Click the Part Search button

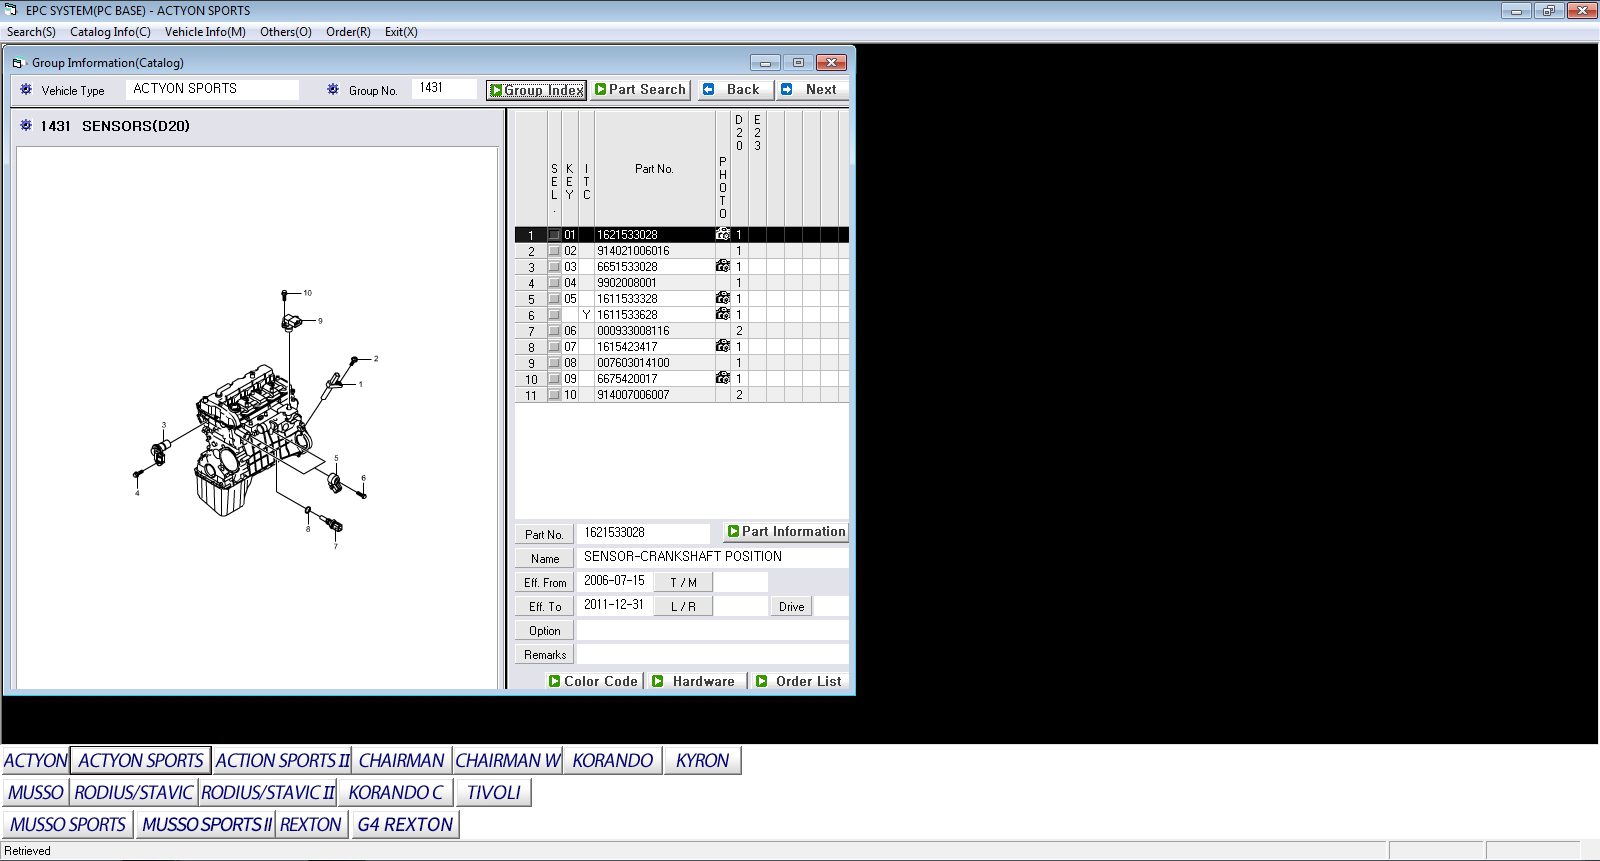(640, 89)
